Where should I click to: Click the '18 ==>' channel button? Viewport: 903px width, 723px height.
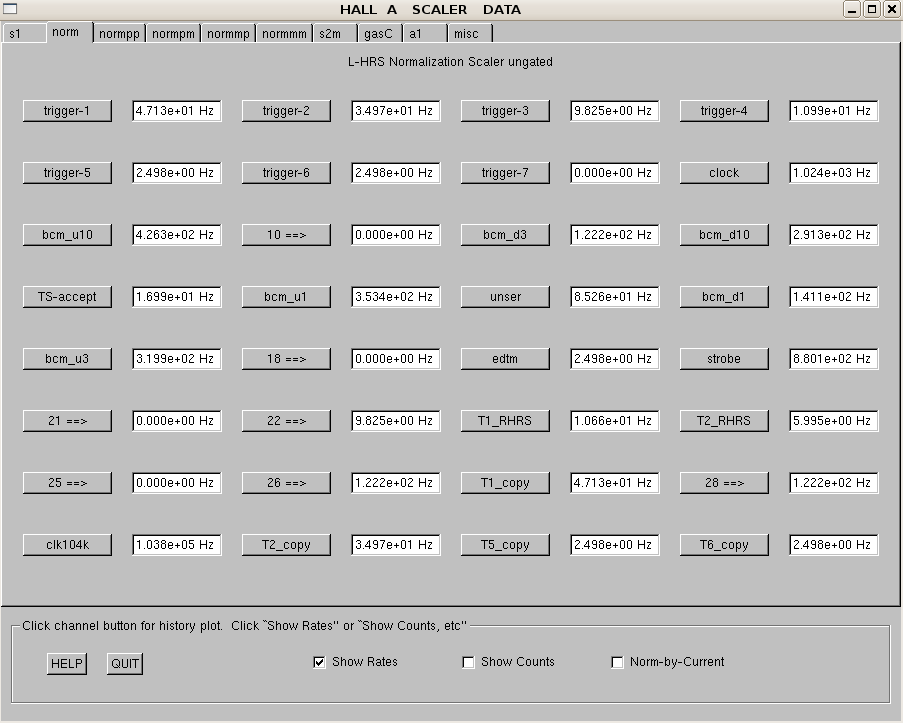286,359
